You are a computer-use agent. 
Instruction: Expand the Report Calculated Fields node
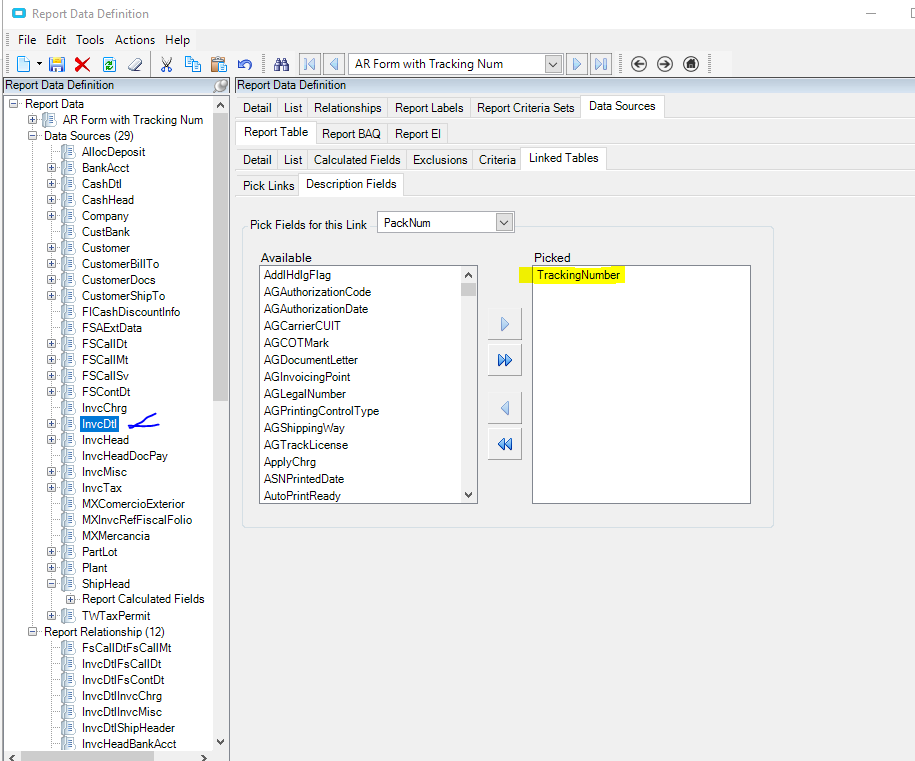tap(71, 599)
